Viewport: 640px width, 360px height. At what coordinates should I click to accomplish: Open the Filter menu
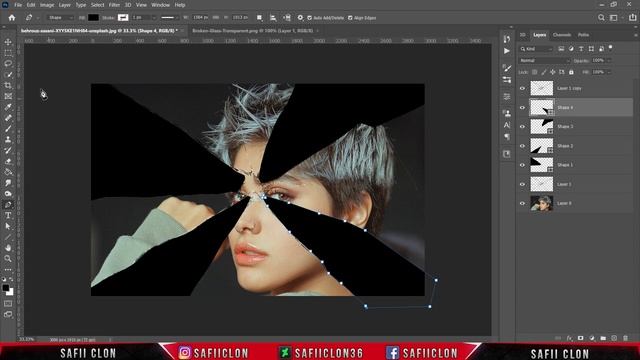coord(114,5)
